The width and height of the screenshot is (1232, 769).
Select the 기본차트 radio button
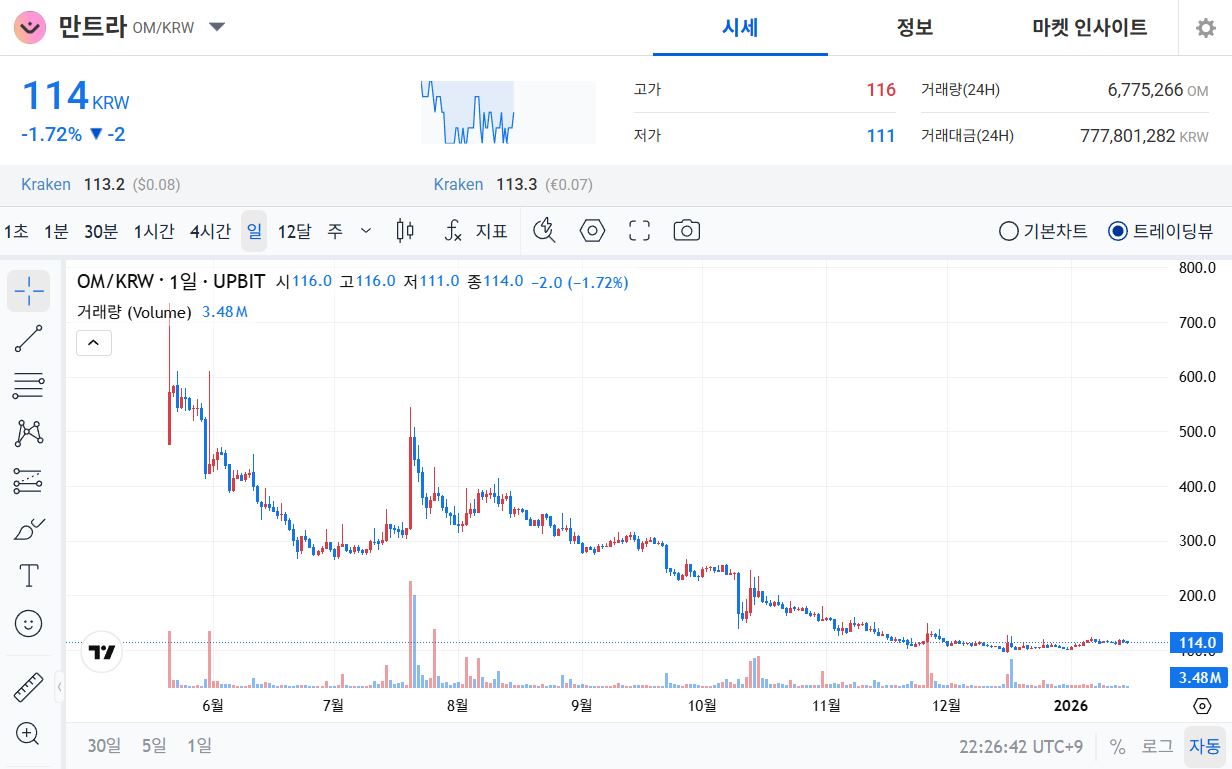pyautogui.click(x=1007, y=231)
